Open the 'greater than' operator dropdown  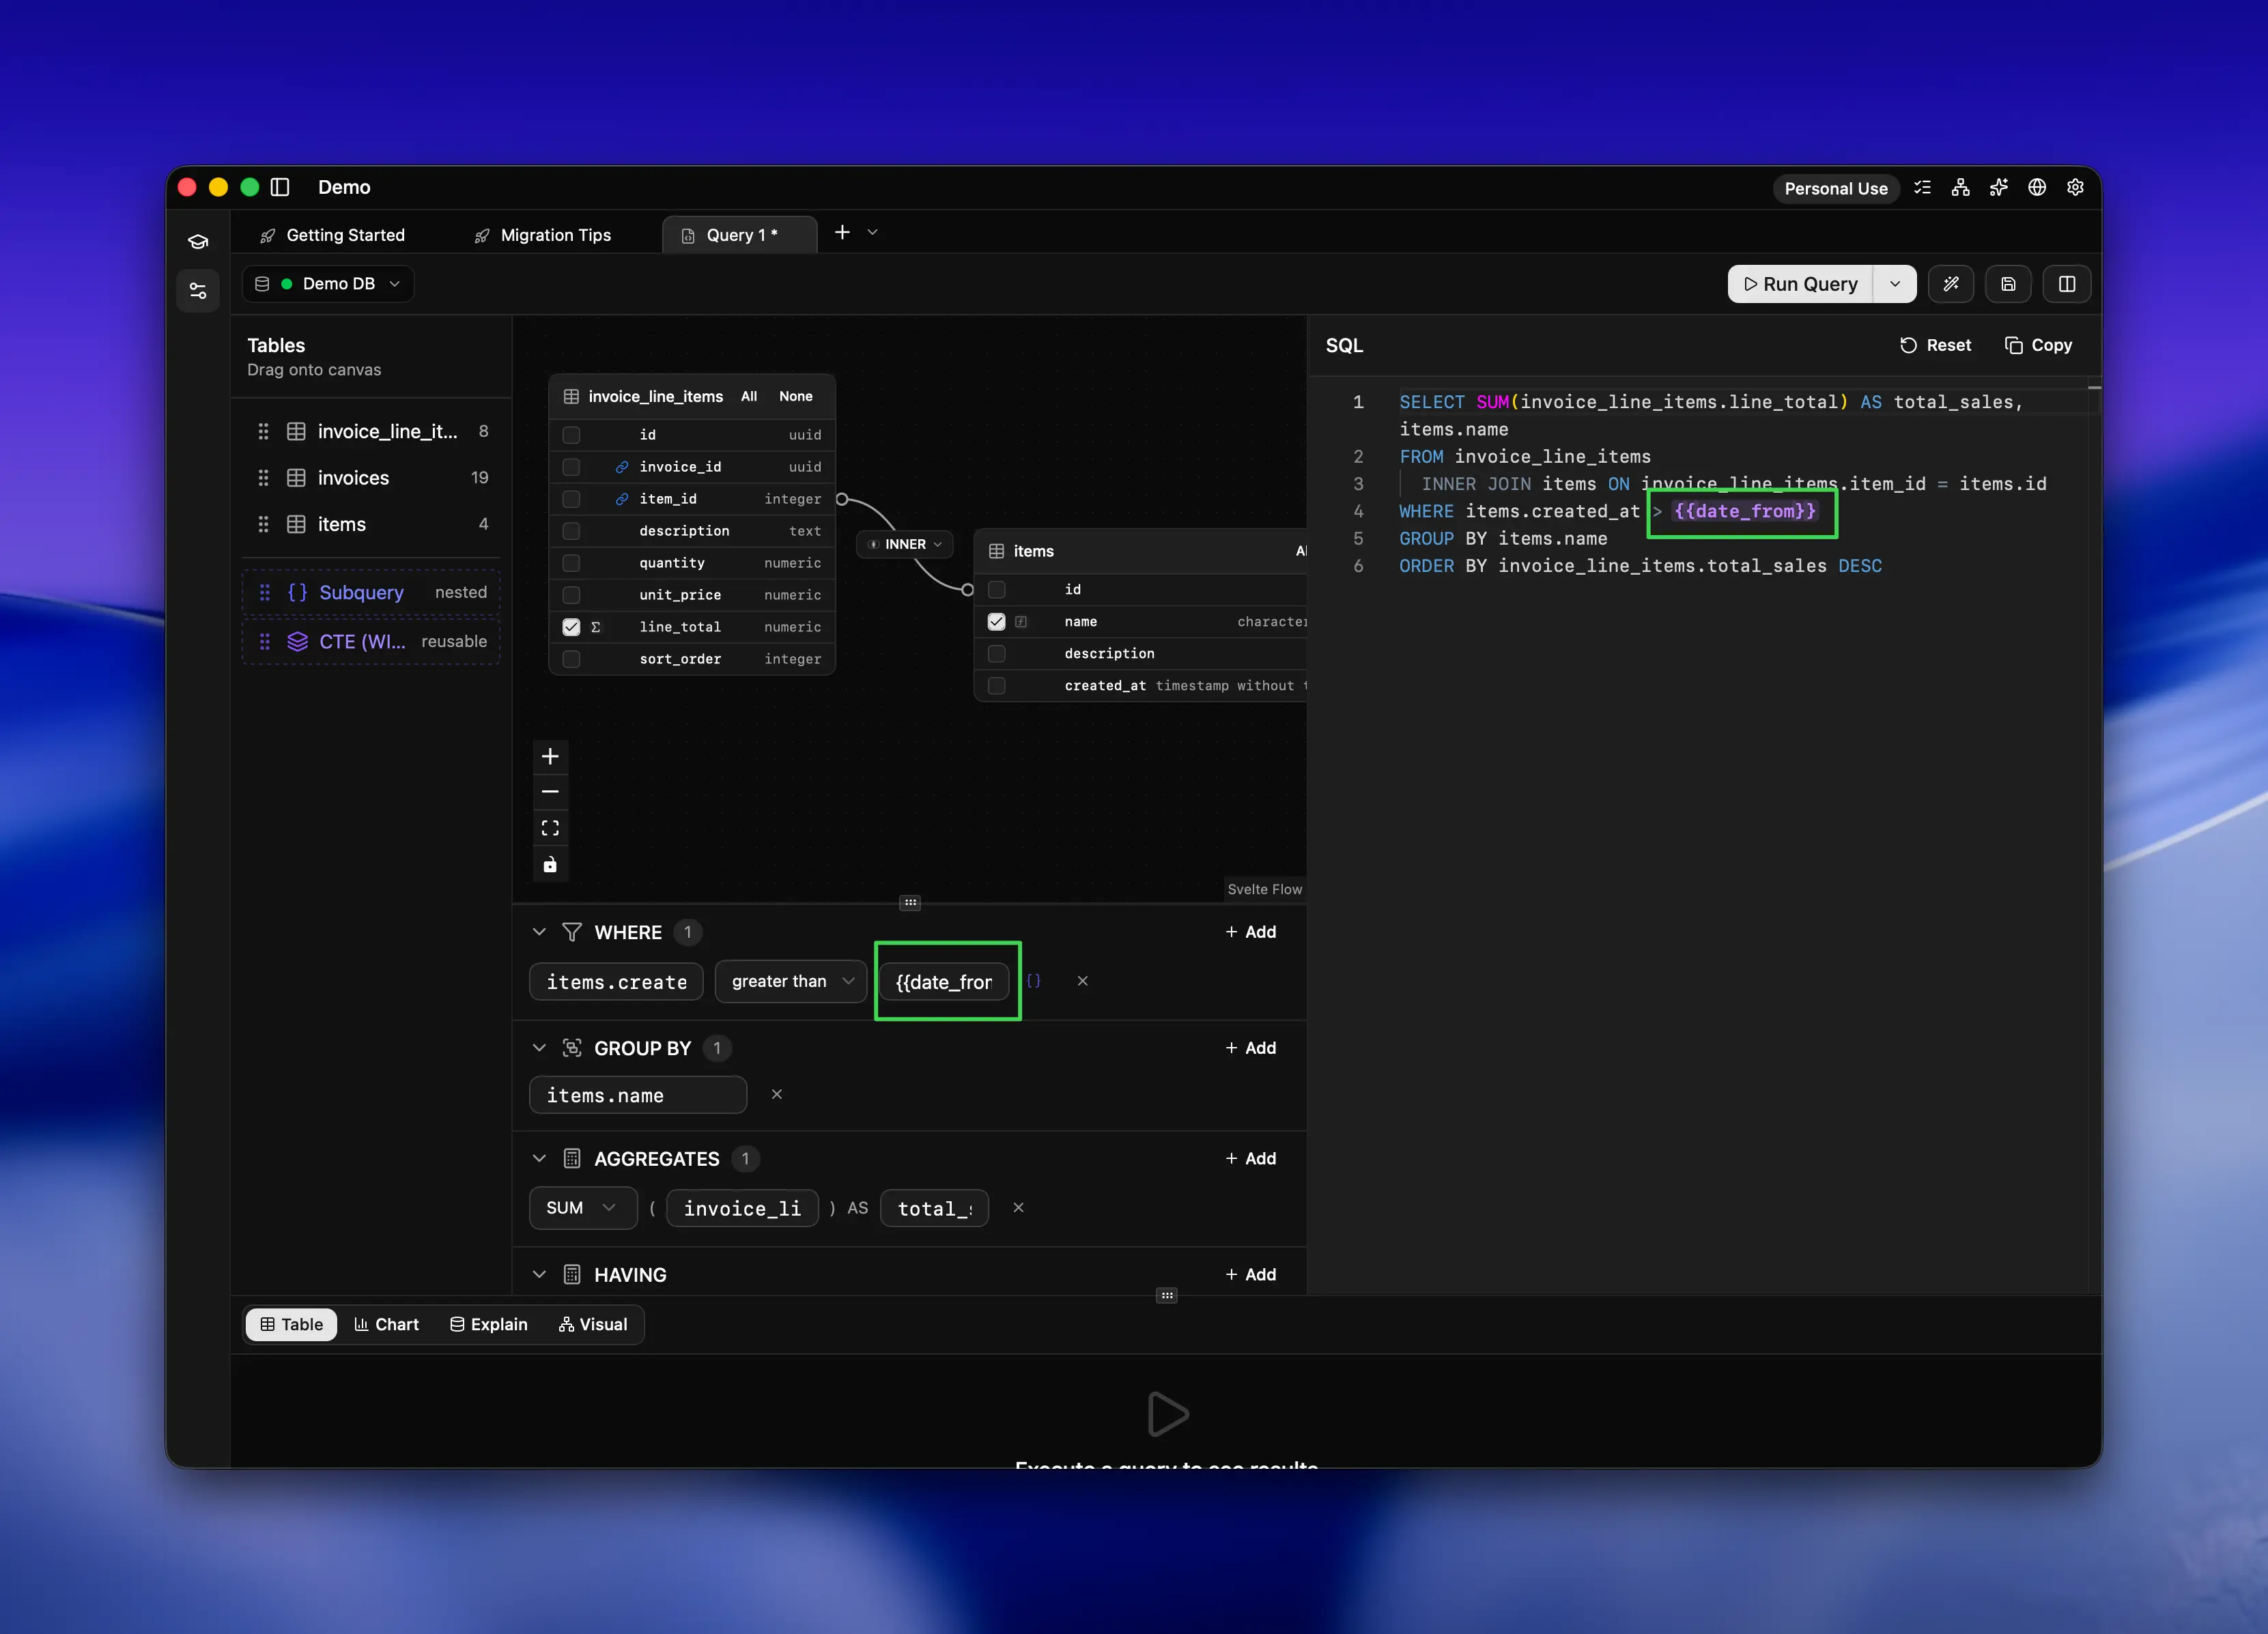790,981
